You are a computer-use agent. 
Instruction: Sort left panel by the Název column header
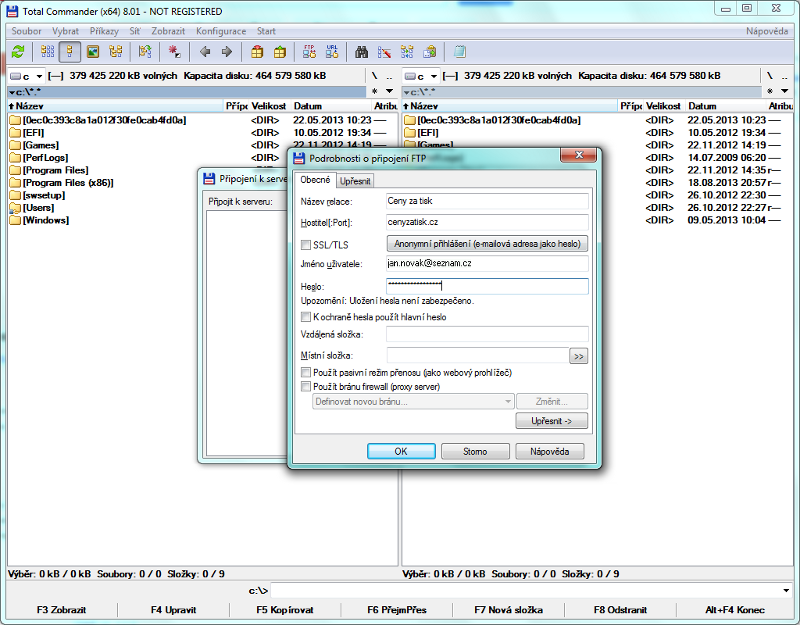(116, 106)
